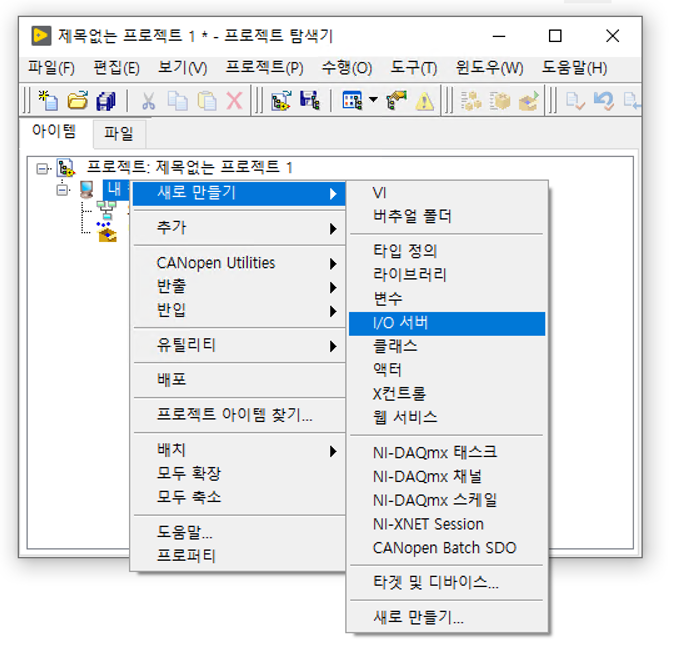Screen dimensions: 674x651
Task: Choose 배포 in context menu
Action: click(239, 380)
